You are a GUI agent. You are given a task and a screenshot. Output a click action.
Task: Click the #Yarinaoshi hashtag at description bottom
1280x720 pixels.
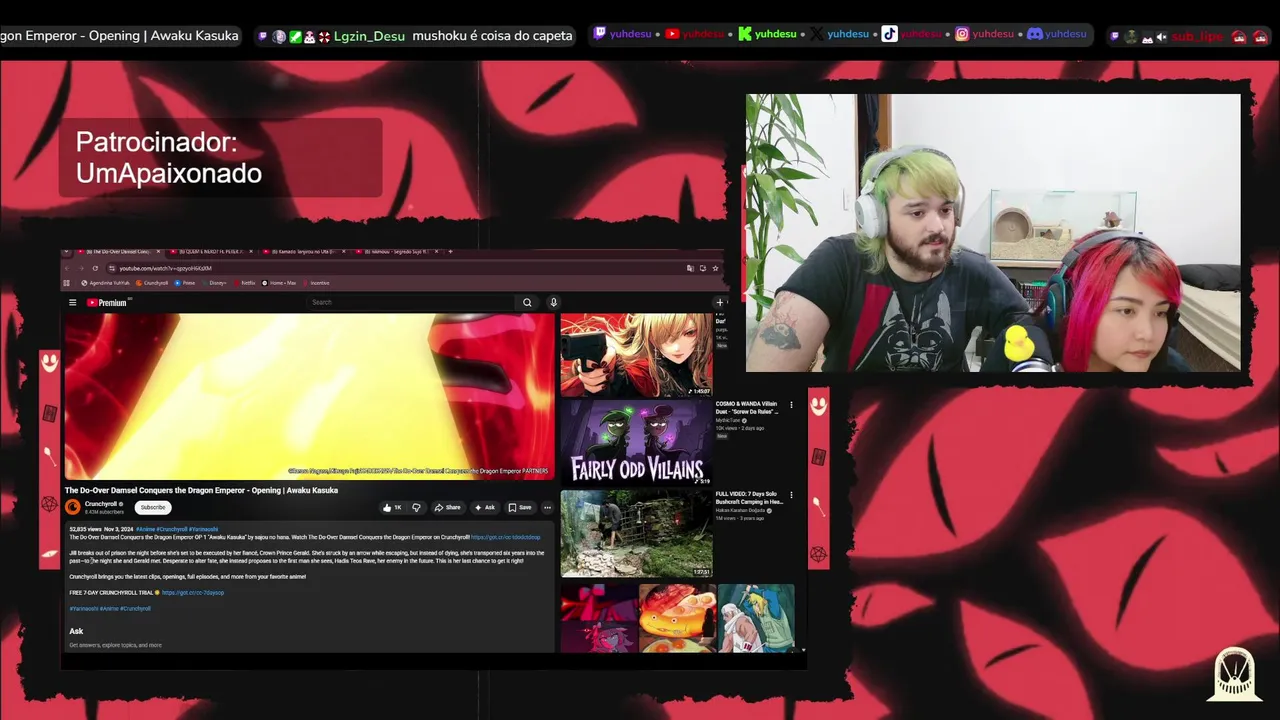tap(84, 608)
